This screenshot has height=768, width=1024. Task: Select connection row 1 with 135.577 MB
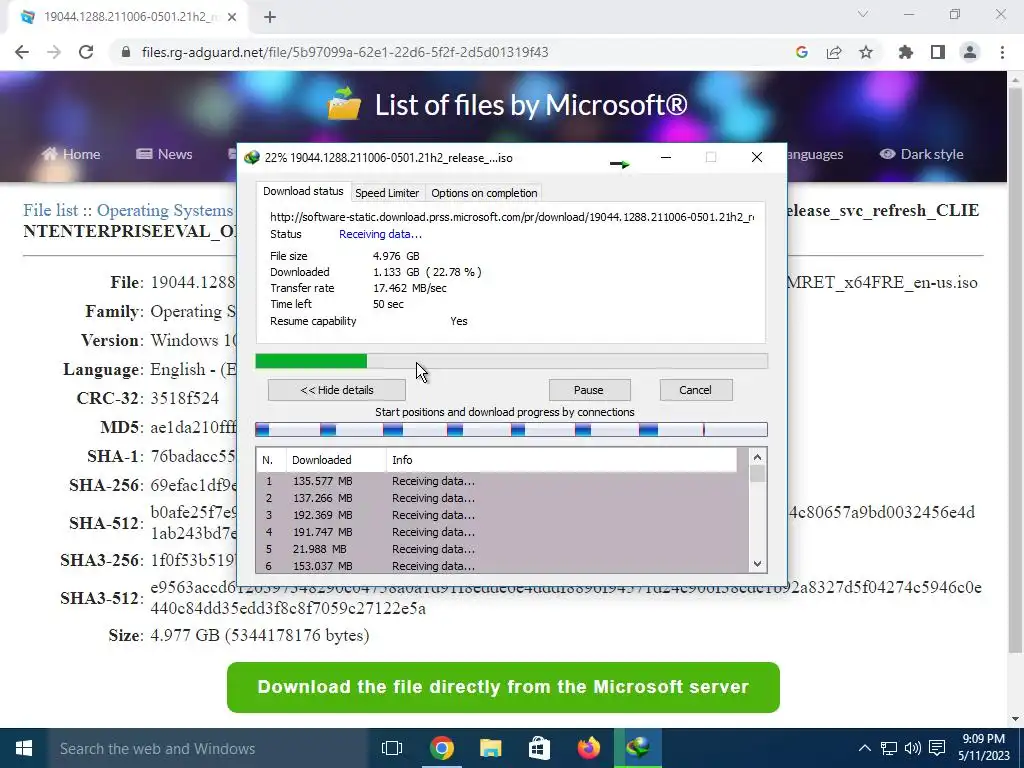click(x=502, y=481)
